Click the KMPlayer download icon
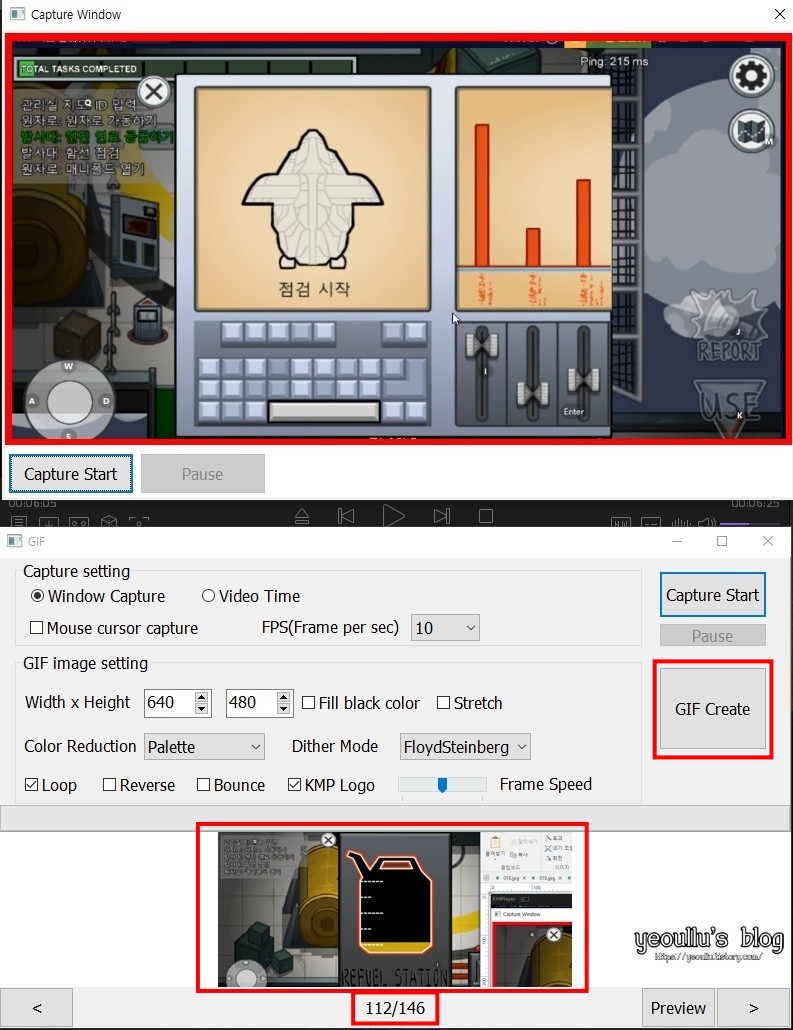 [x=49, y=522]
